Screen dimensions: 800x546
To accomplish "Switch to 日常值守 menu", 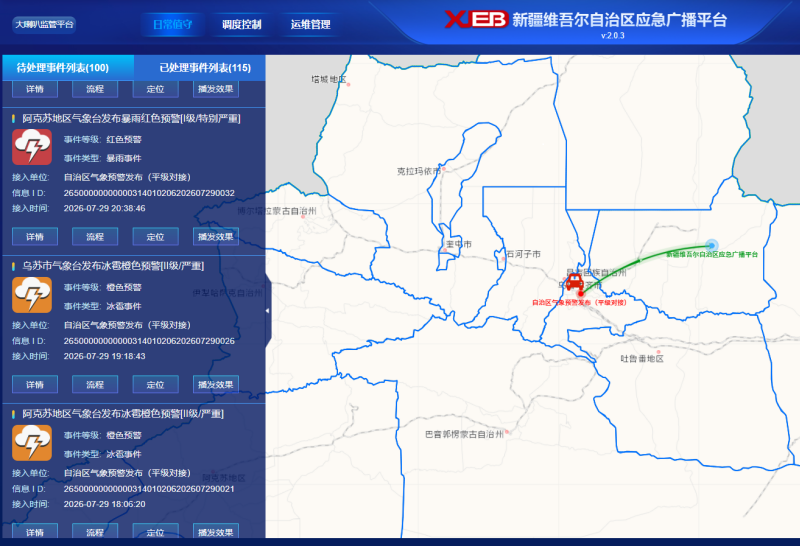I will [x=172, y=24].
